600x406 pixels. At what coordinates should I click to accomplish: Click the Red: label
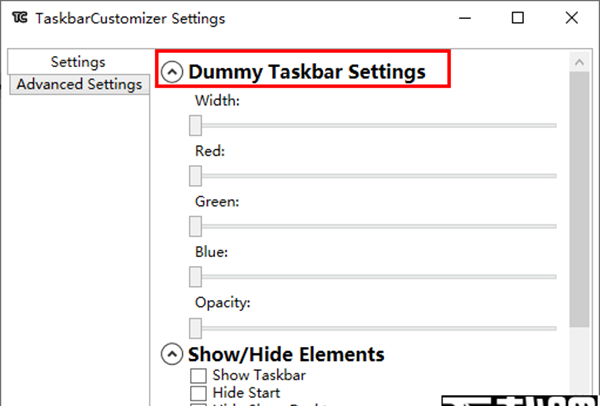point(210,151)
